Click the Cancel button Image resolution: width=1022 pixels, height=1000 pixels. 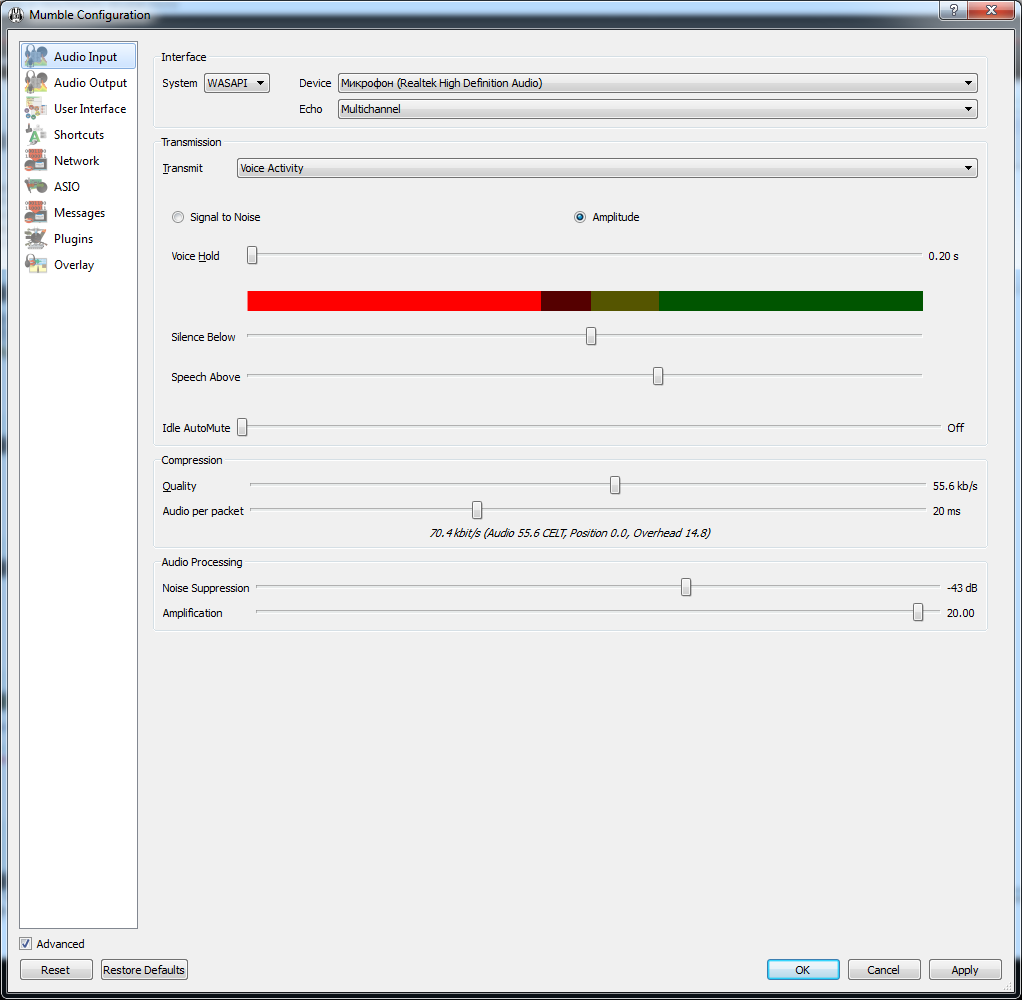pos(883,969)
